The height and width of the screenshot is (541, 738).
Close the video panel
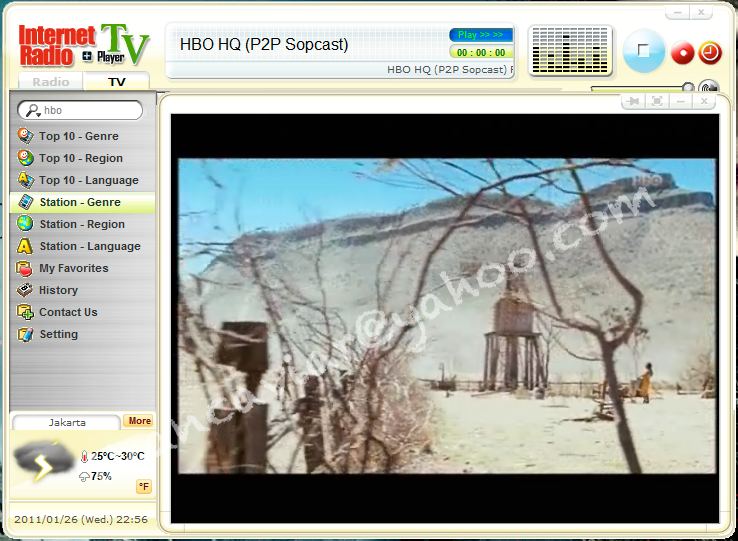tap(704, 101)
